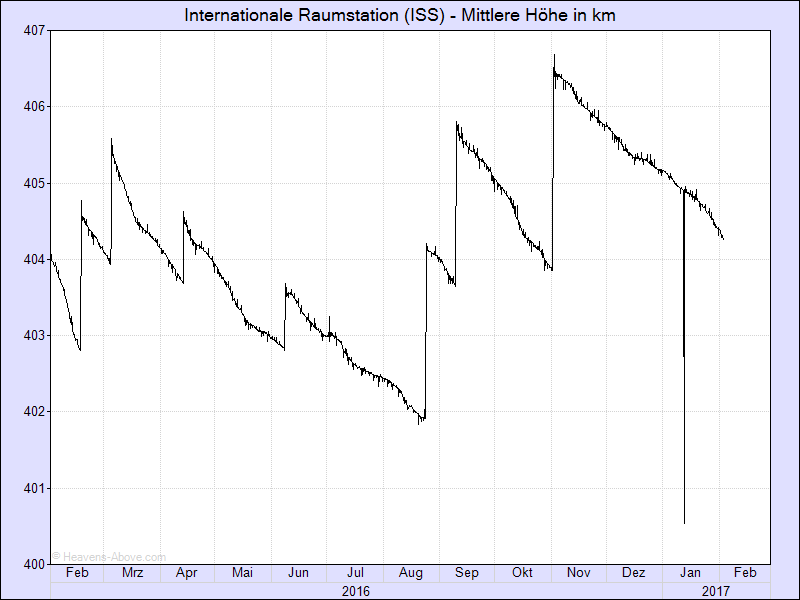
Task: Select the 2017 year label
Action: tap(715, 591)
